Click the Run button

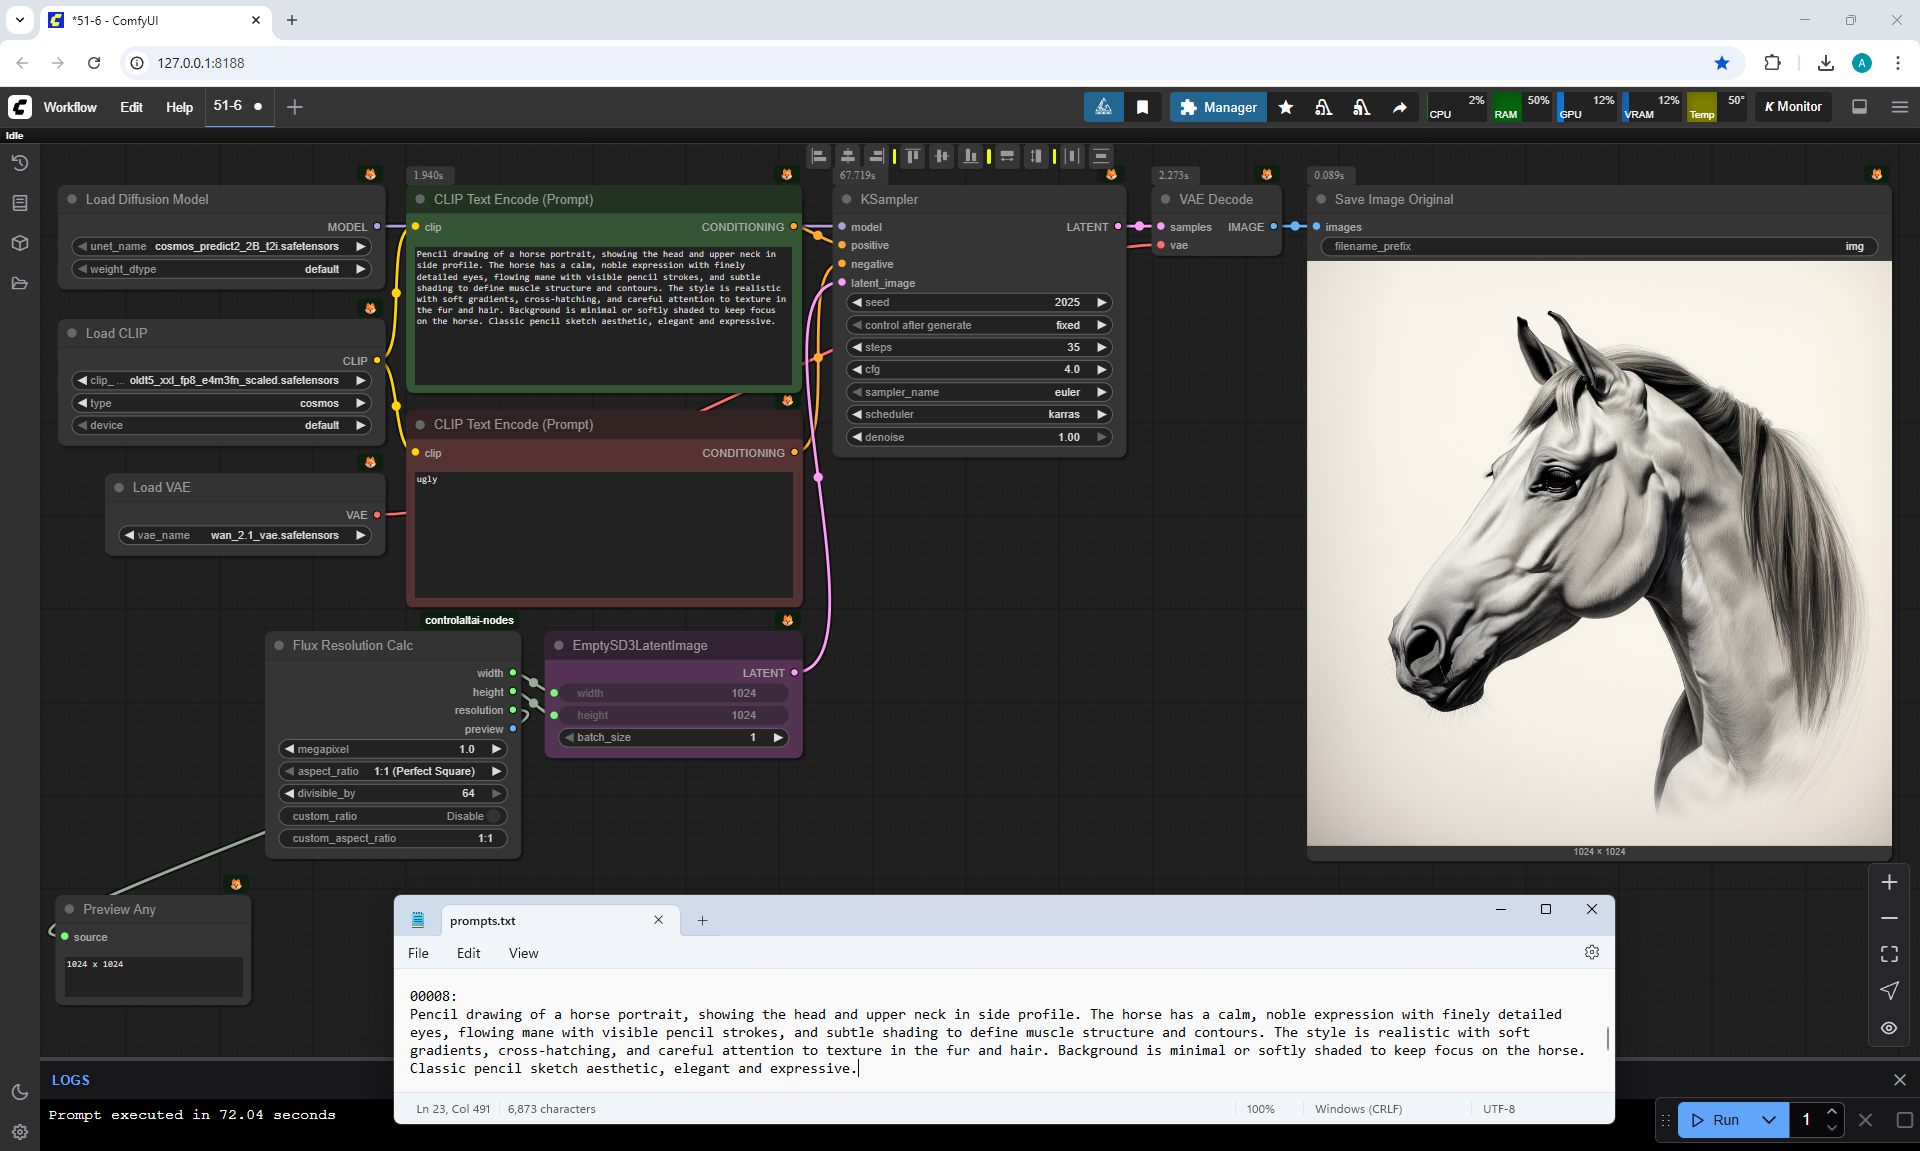coord(1716,1120)
